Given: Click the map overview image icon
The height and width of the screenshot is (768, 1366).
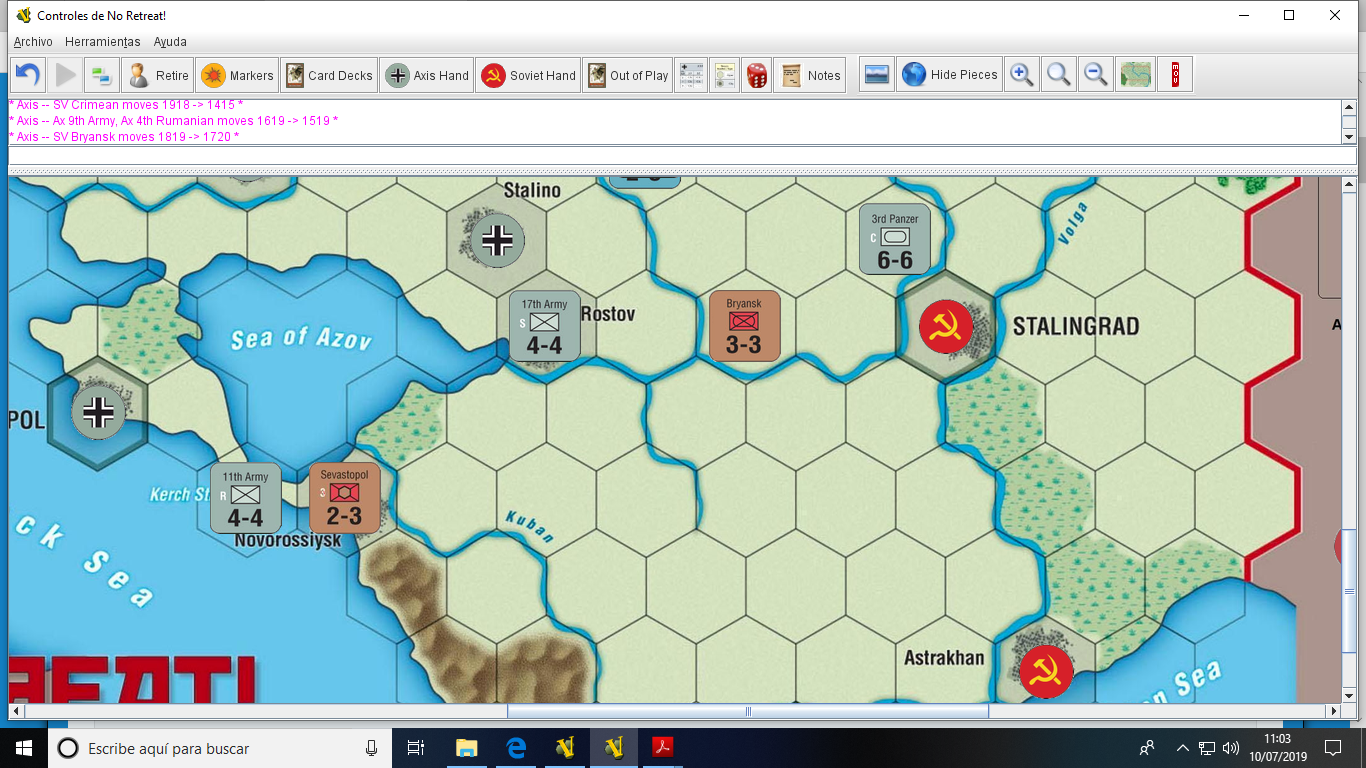Looking at the screenshot, I should (877, 75).
